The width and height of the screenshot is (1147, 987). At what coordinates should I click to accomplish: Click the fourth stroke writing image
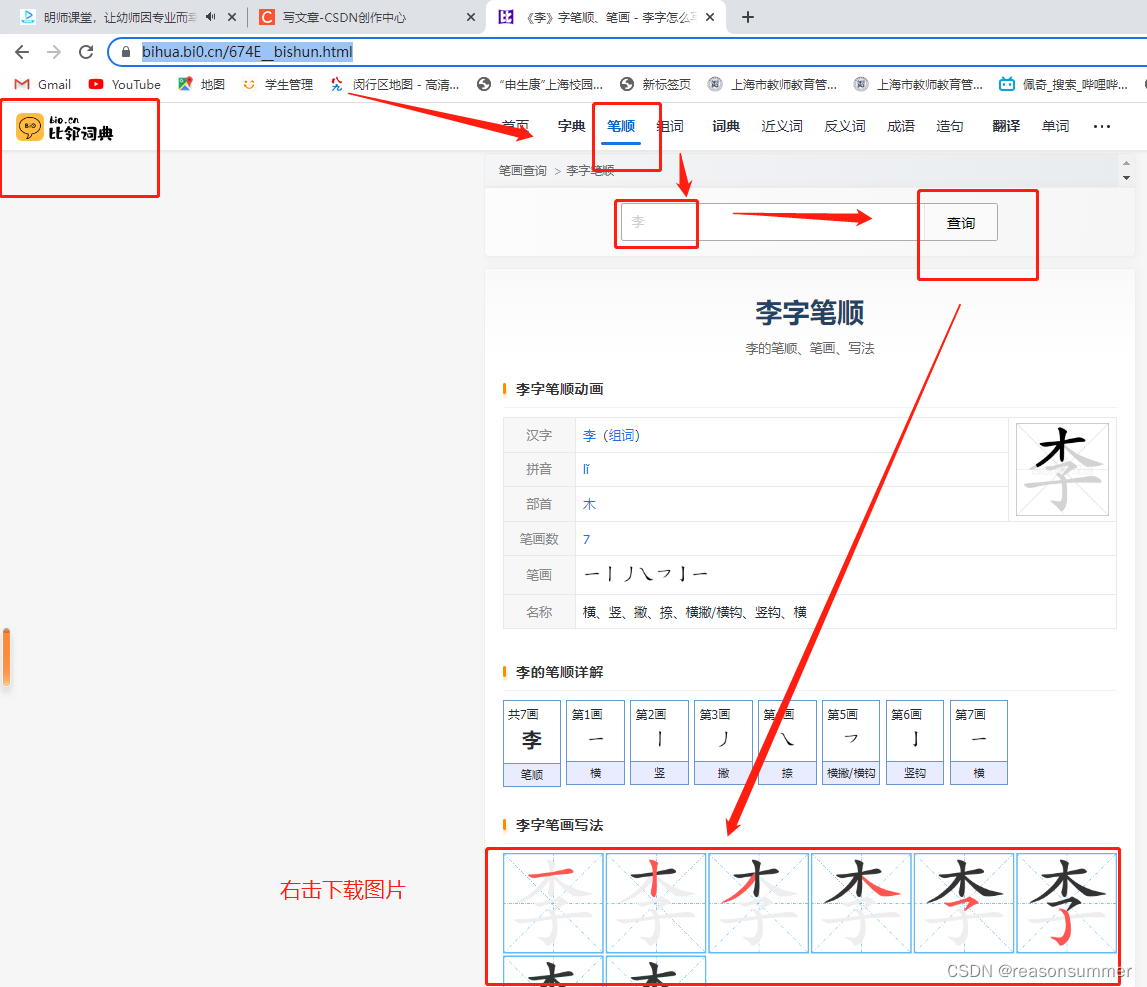(861, 903)
